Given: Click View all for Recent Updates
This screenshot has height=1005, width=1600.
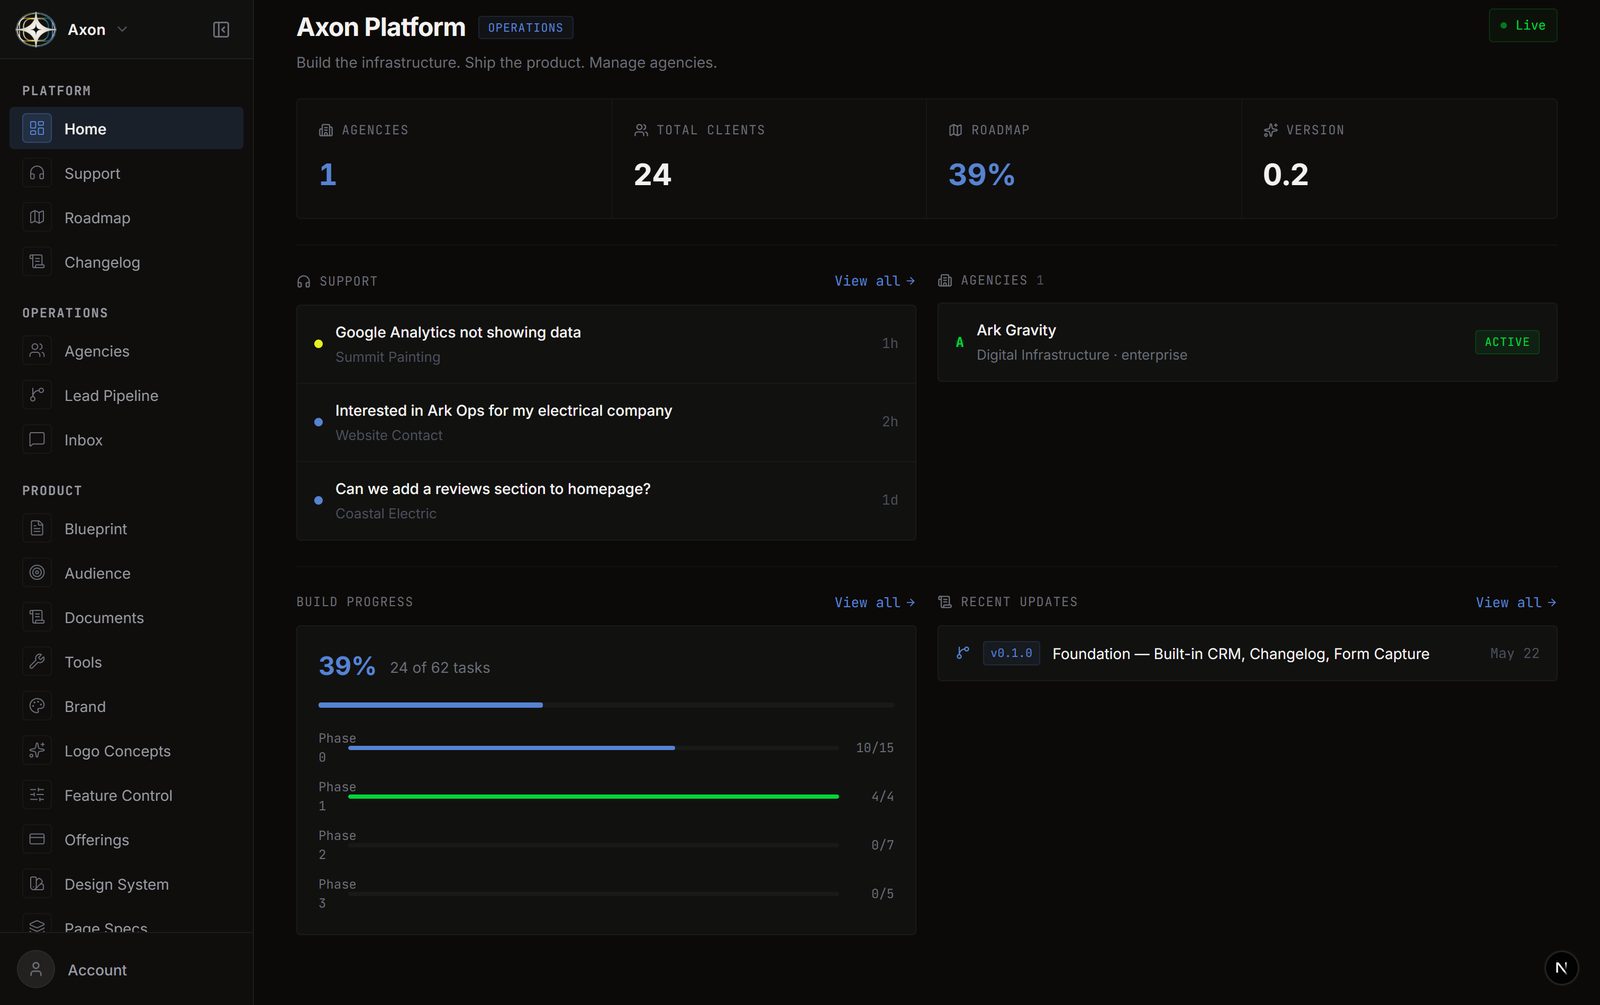Looking at the screenshot, I should tap(1516, 602).
